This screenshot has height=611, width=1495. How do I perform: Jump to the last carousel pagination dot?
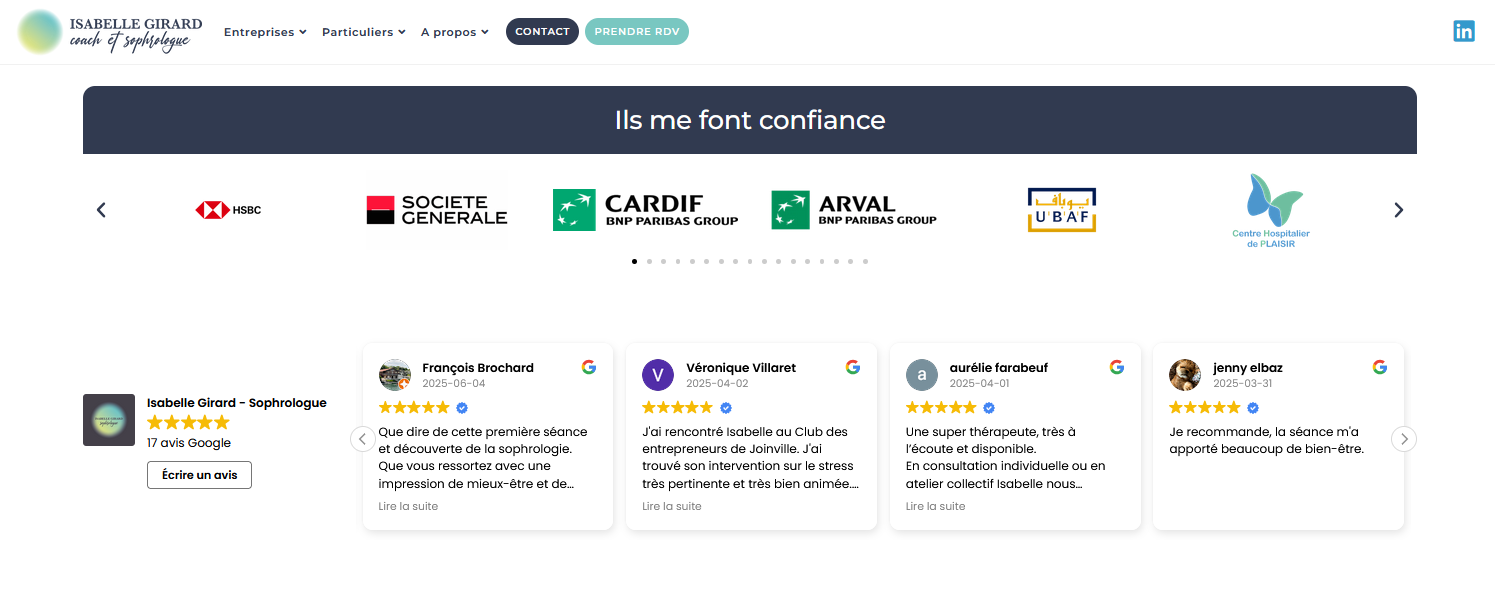click(x=865, y=261)
